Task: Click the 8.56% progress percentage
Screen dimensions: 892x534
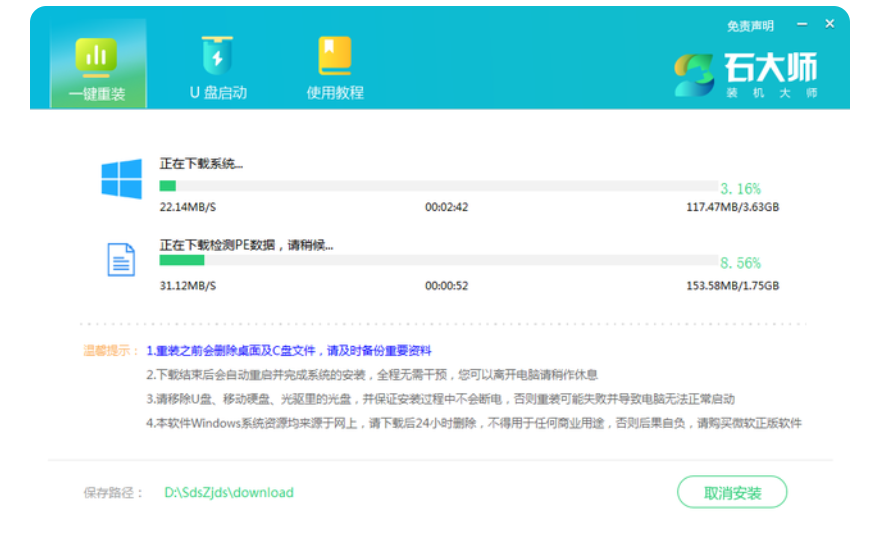Action: pos(740,263)
